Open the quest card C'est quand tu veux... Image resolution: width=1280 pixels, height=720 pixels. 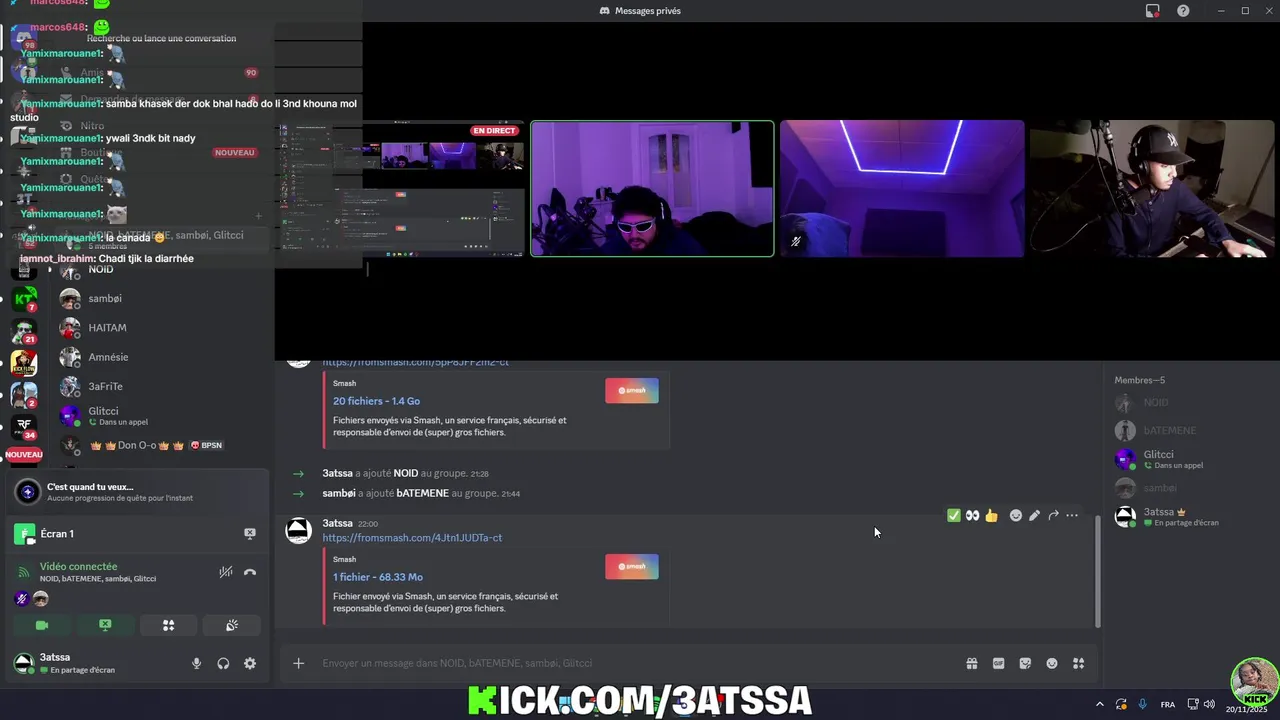tap(137, 491)
